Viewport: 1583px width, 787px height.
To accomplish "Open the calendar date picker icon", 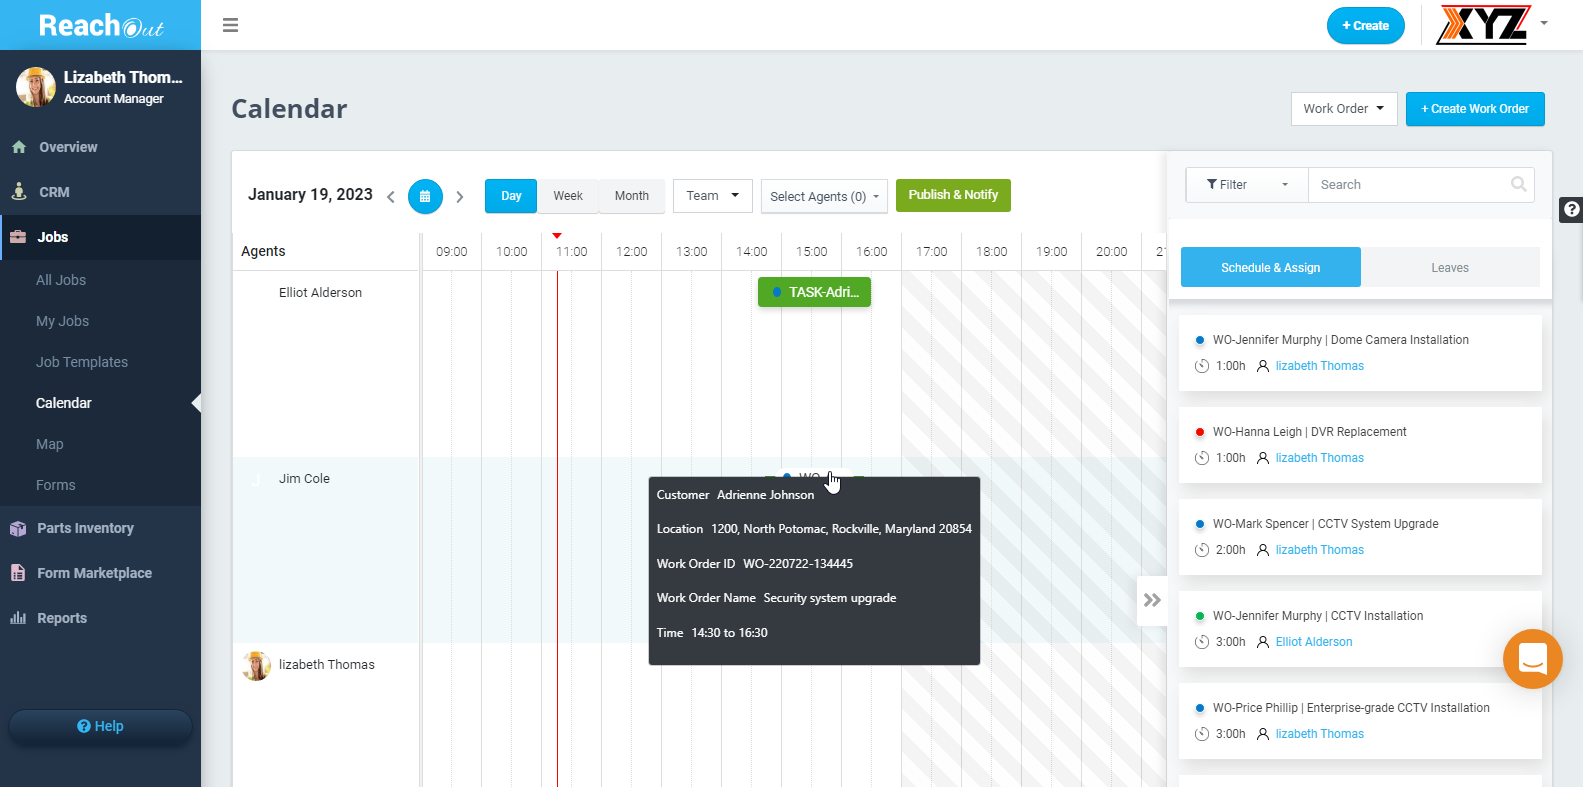I will (x=425, y=196).
